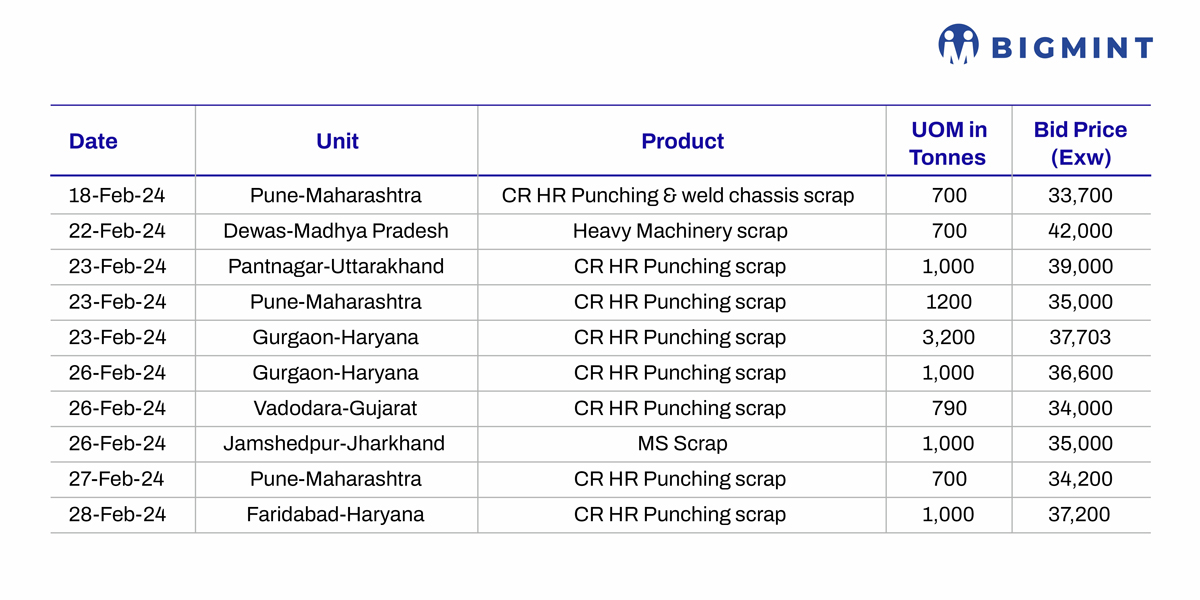Click the Heavy Machinery scrap product cell
1200x600 pixels.
[680, 231]
